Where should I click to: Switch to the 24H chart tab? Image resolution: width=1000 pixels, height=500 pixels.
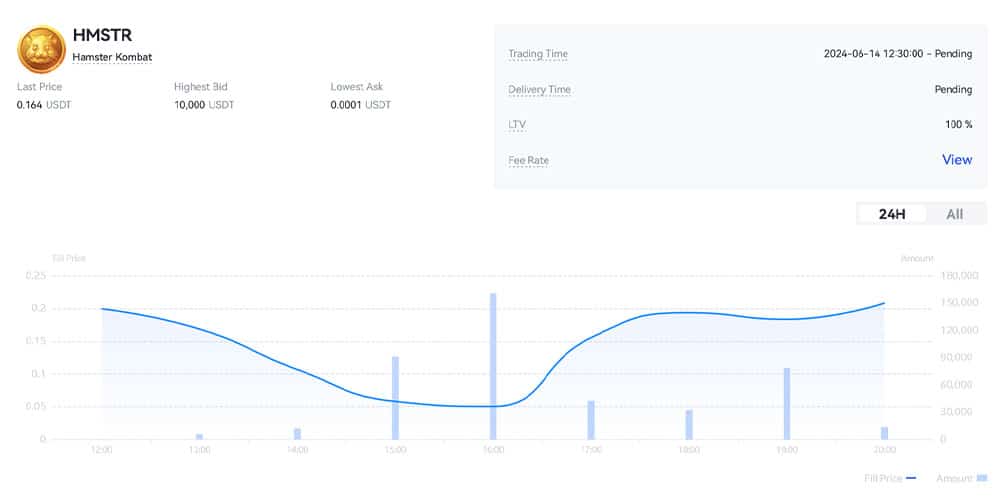(892, 214)
